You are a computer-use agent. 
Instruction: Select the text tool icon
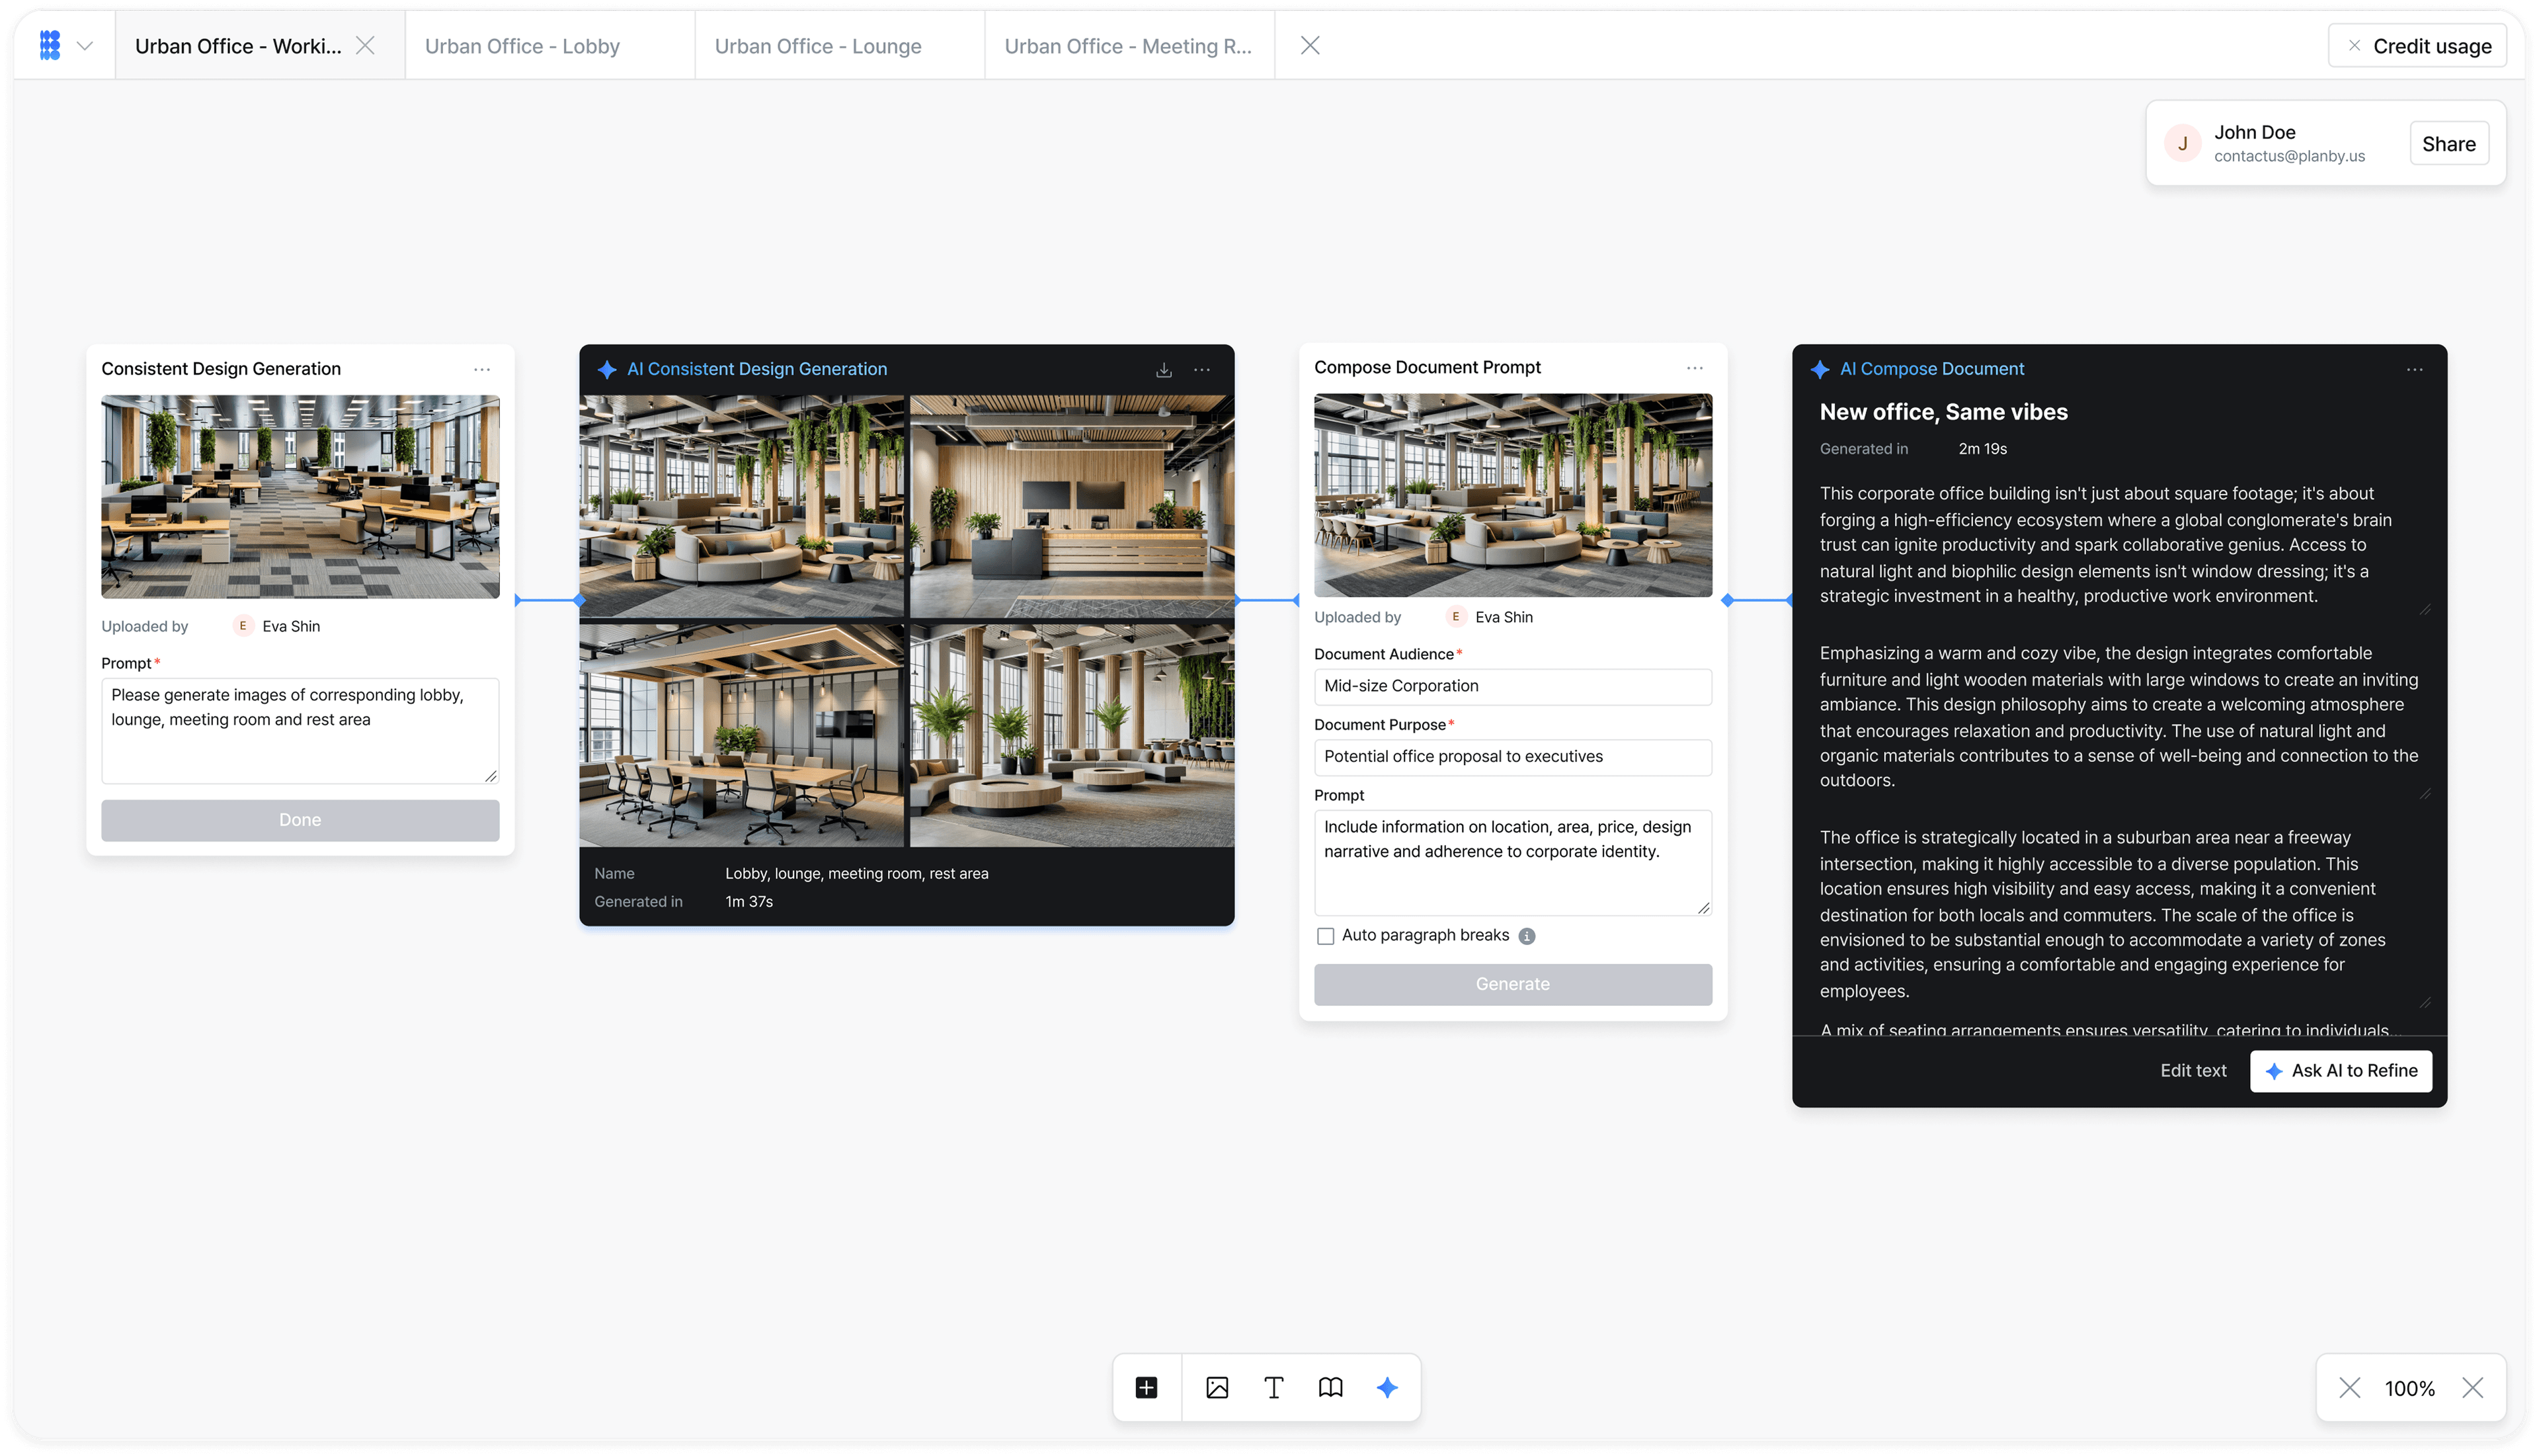1273,1387
